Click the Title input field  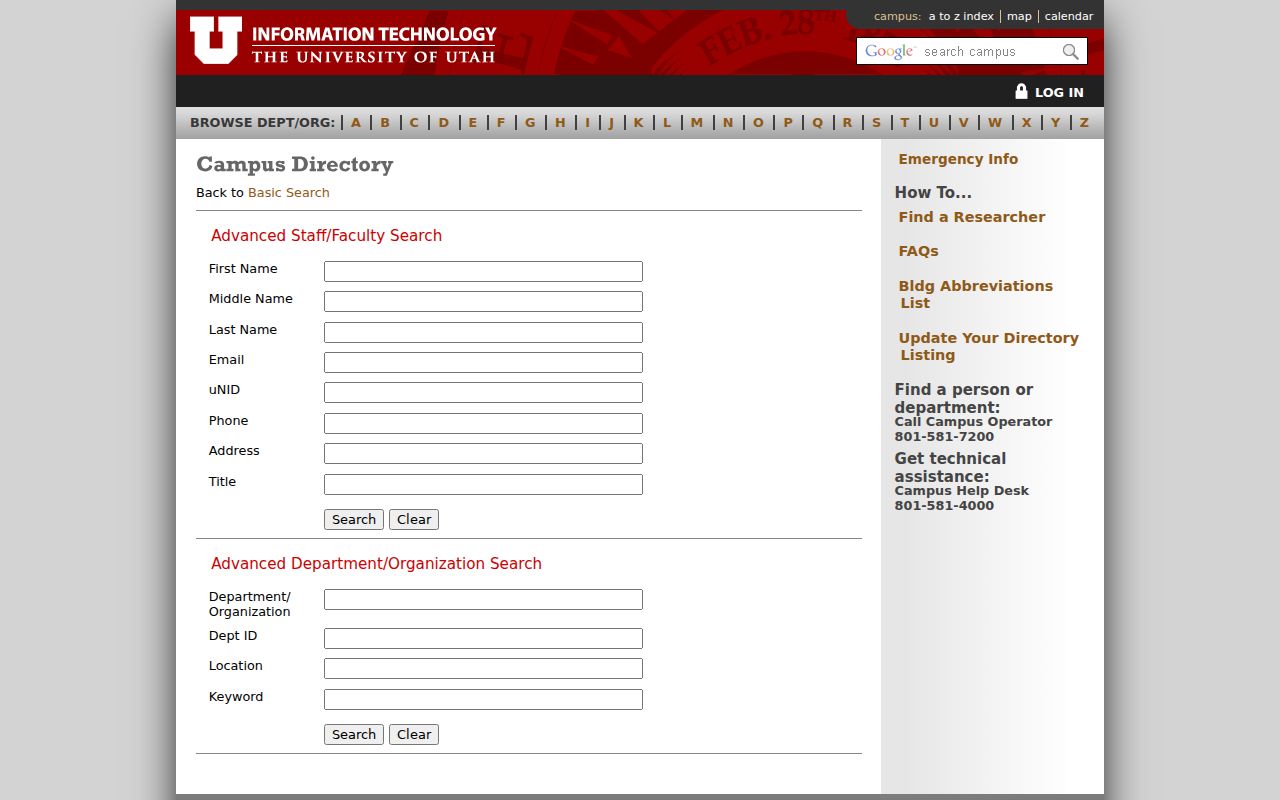click(483, 484)
